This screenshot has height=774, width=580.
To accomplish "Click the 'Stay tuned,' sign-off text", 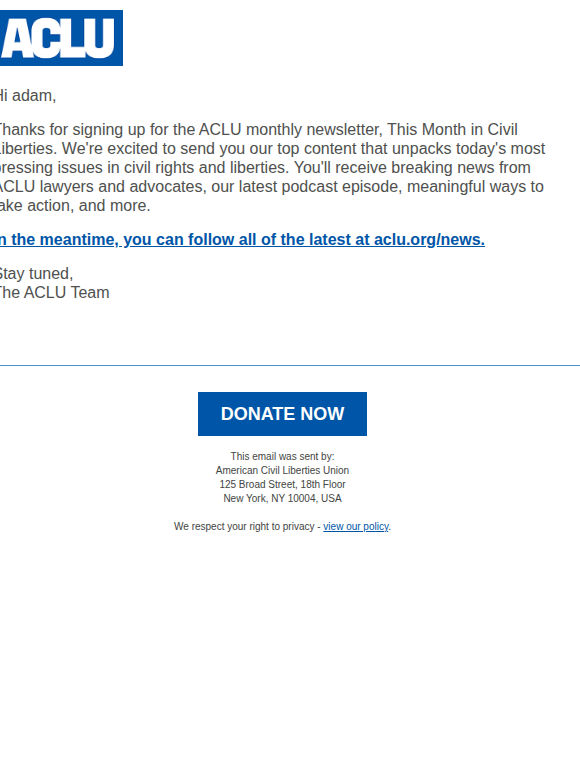I will (x=37, y=273).
